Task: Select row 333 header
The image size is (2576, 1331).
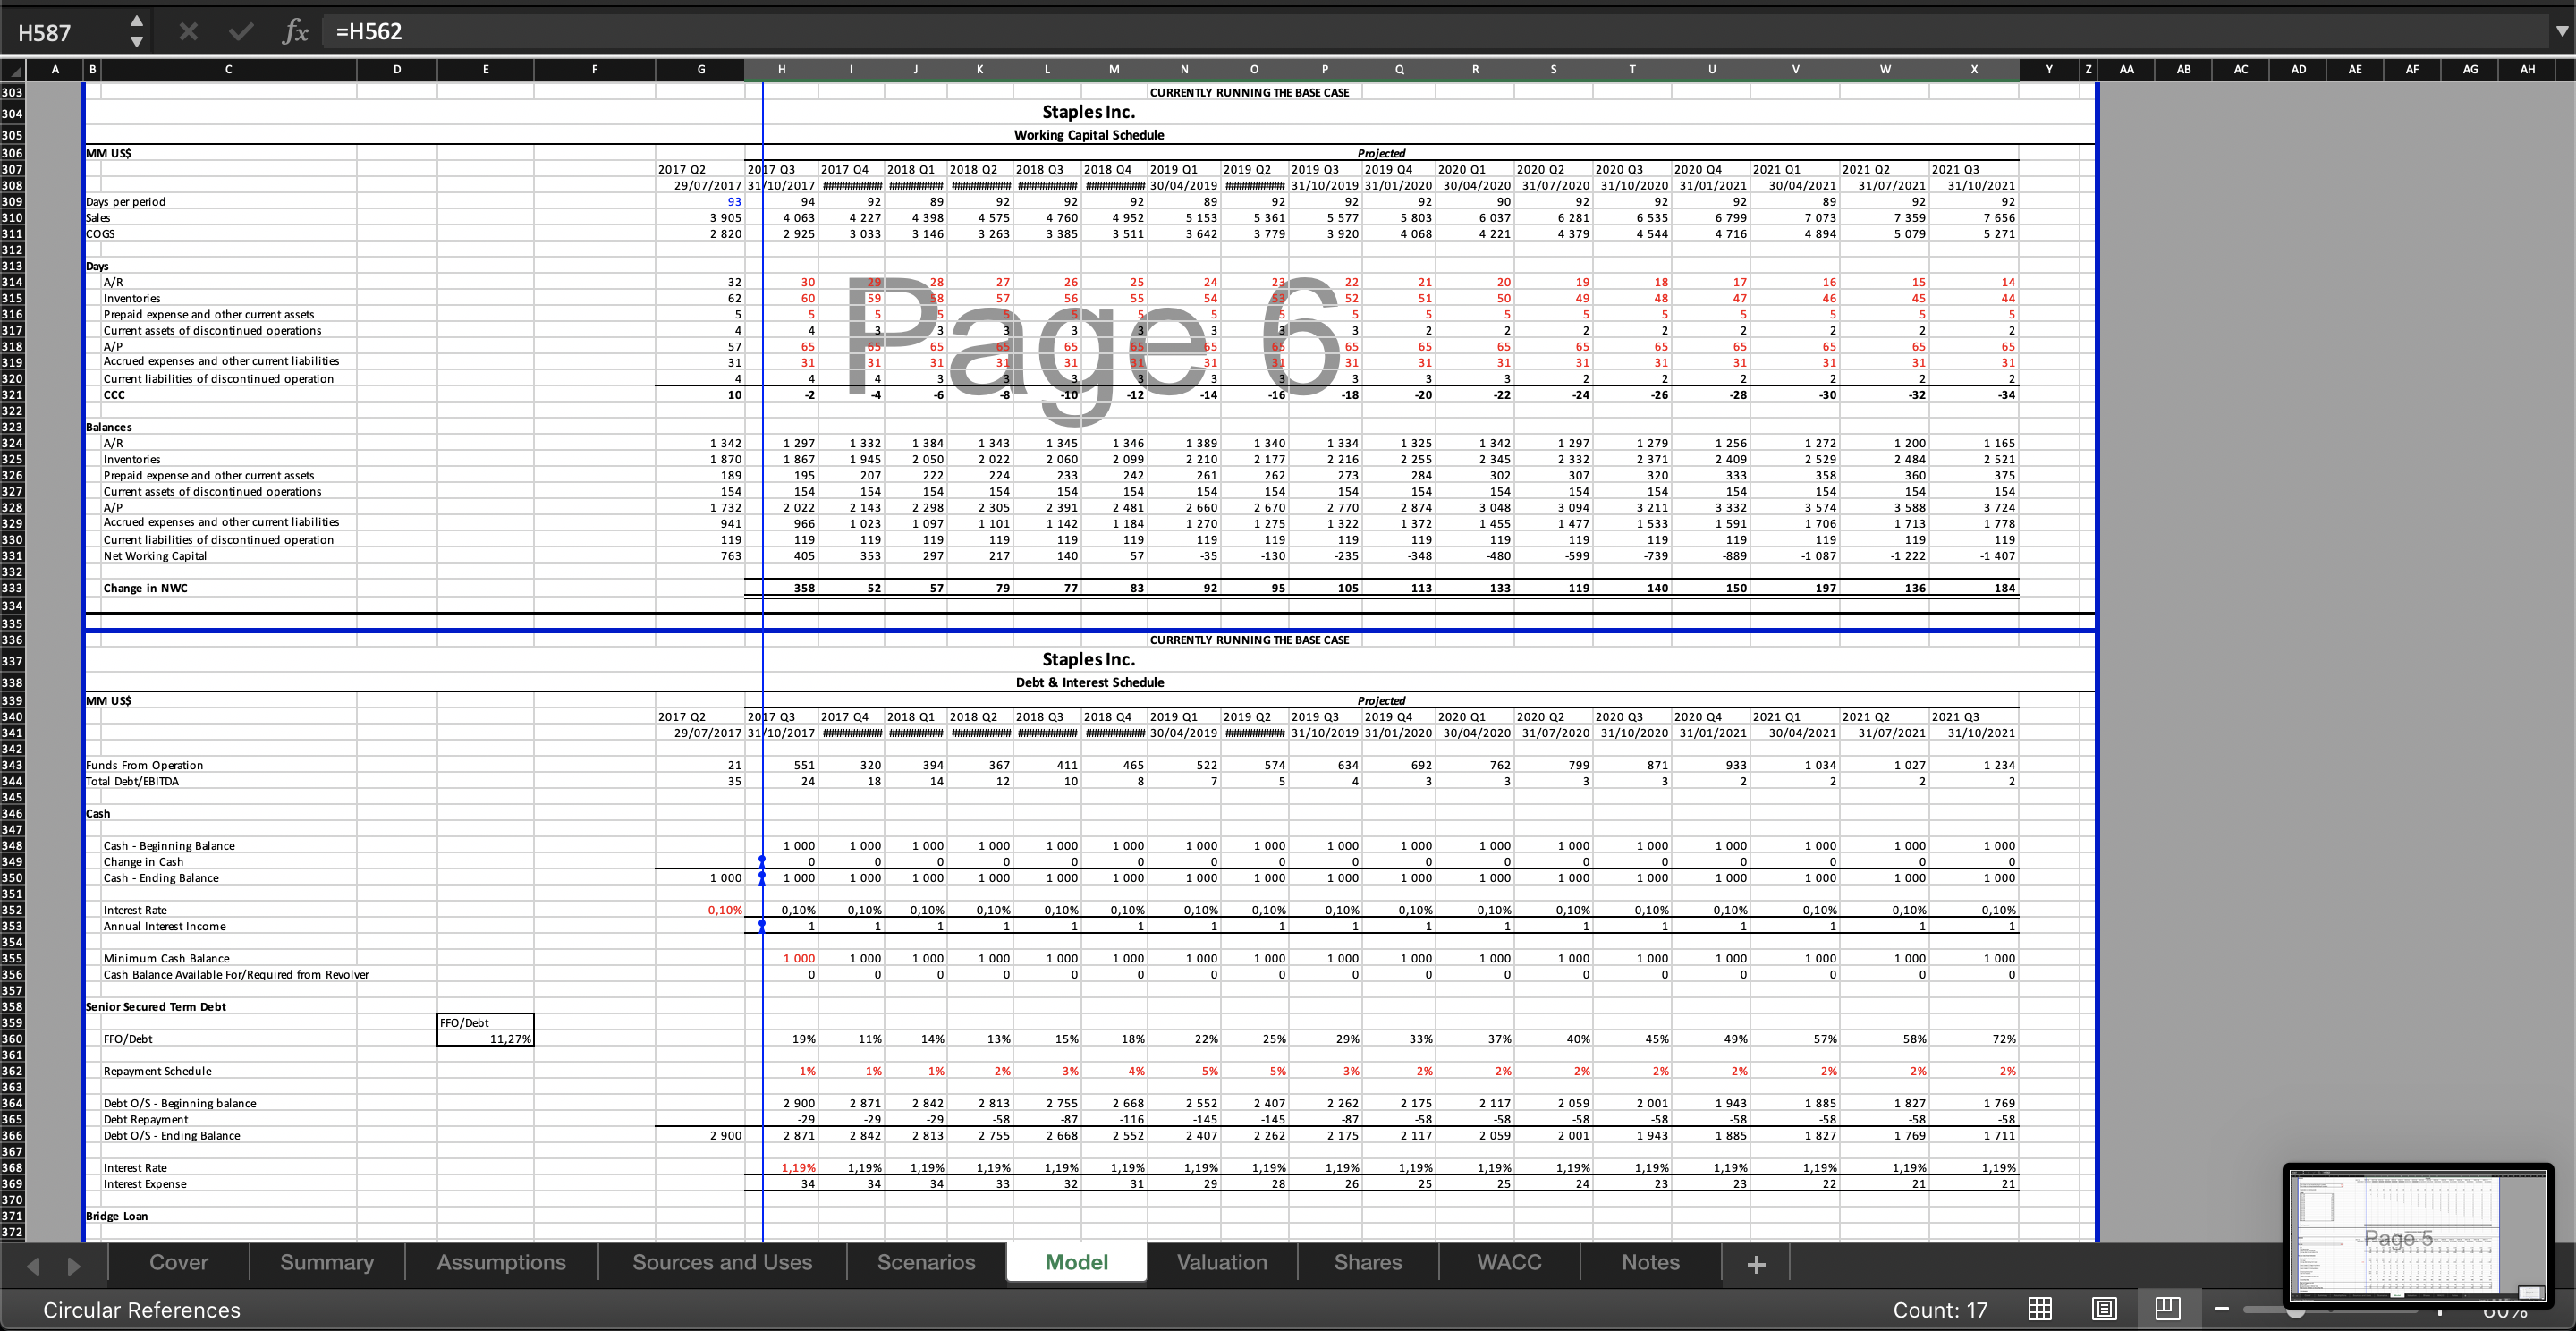Action: pyautogui.click(x=12, y=588)
